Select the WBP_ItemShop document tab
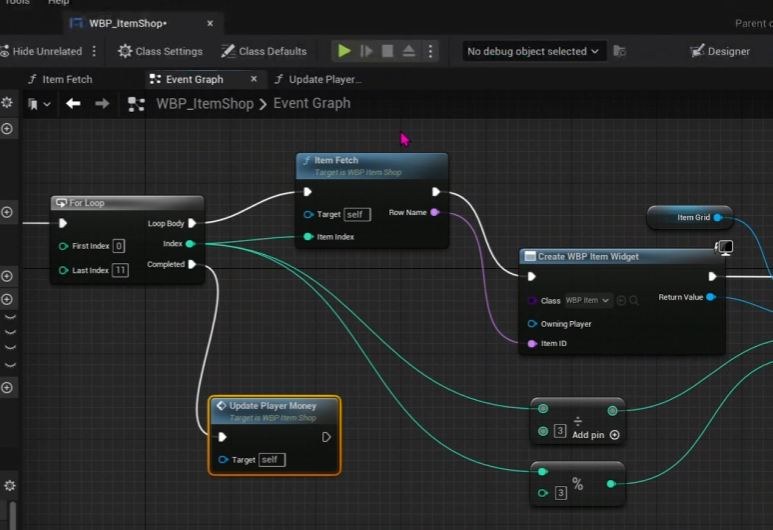773x530 pixels. tap(128, 23)
